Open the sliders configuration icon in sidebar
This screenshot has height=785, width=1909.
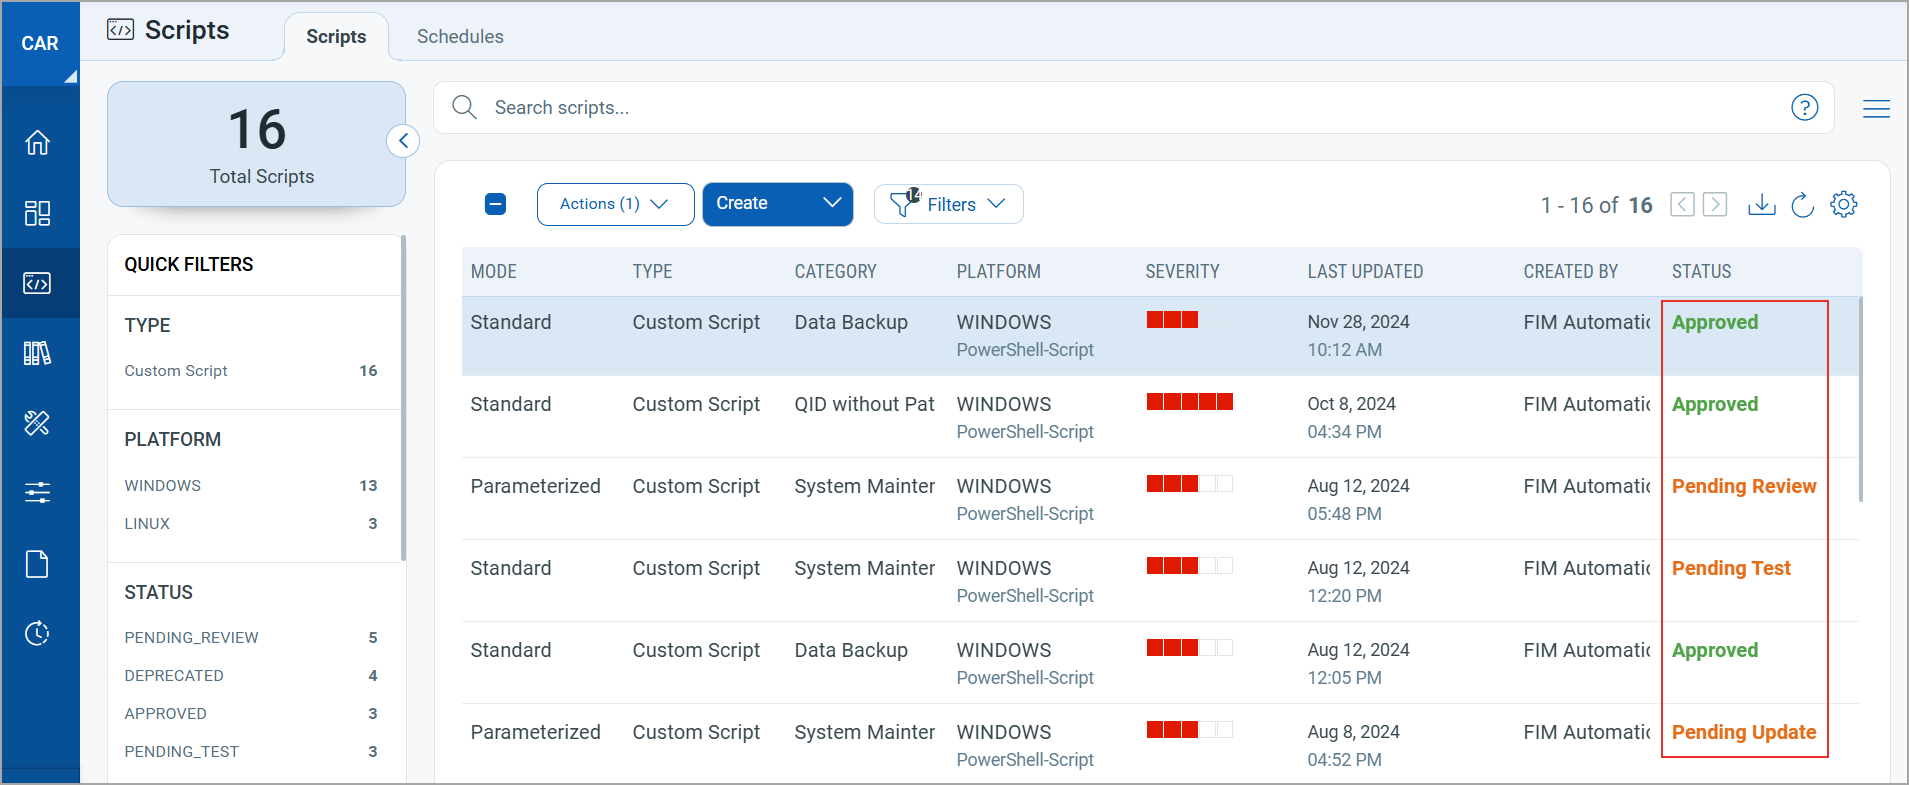pyautogui.click(x=38, y=492)
